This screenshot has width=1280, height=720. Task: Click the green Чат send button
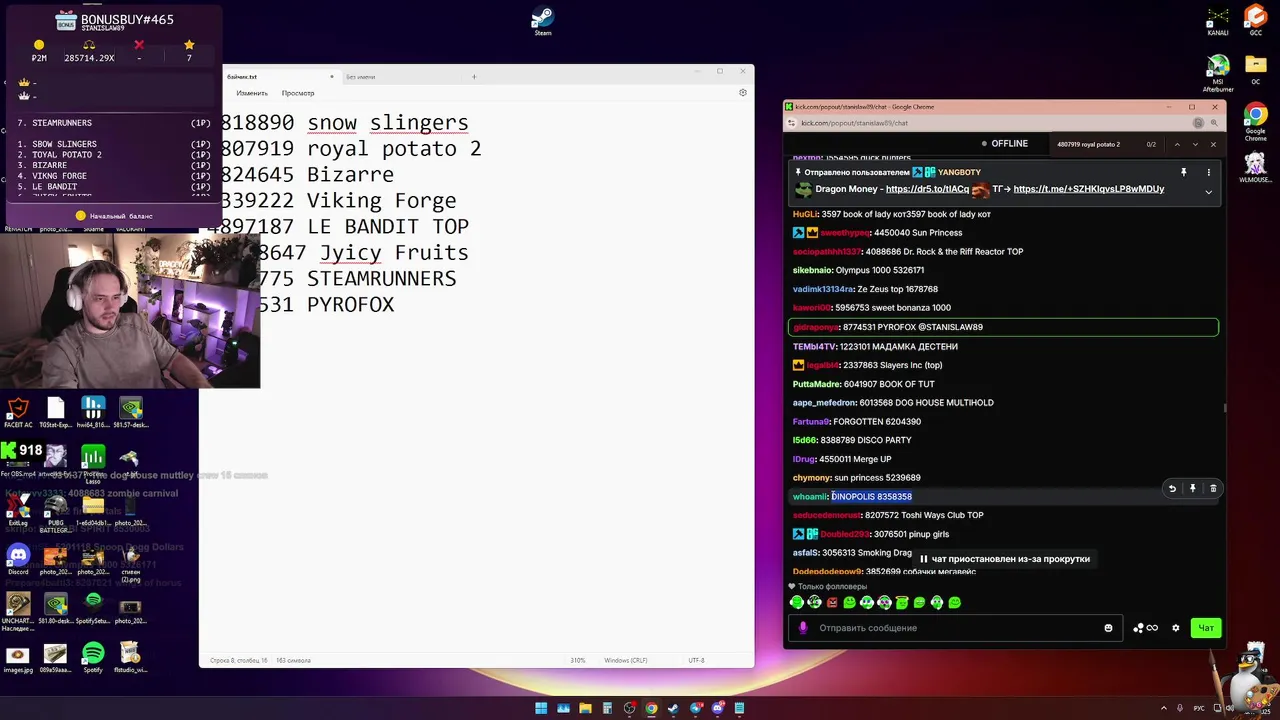tap(1206, 628)
